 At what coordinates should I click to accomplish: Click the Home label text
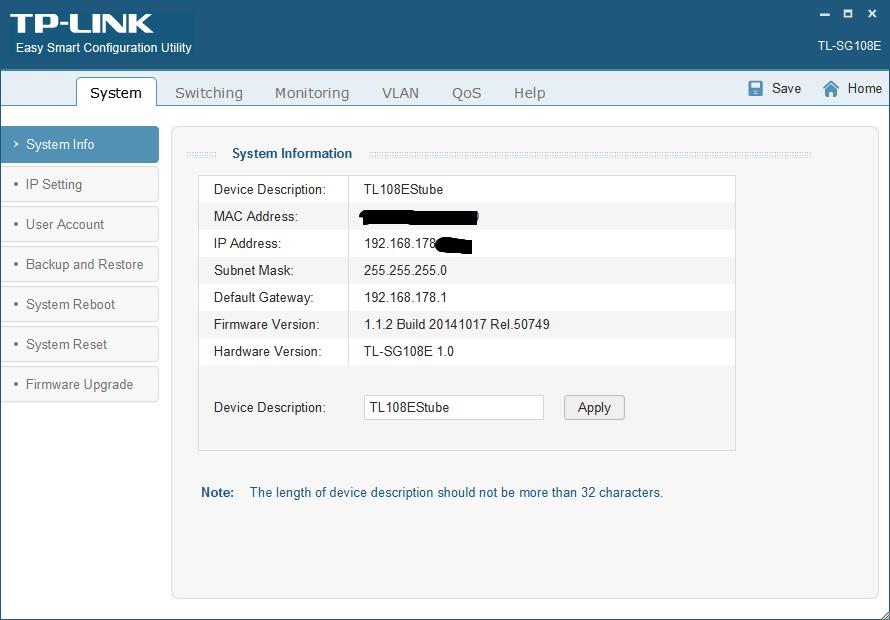[x=864, y=89]
